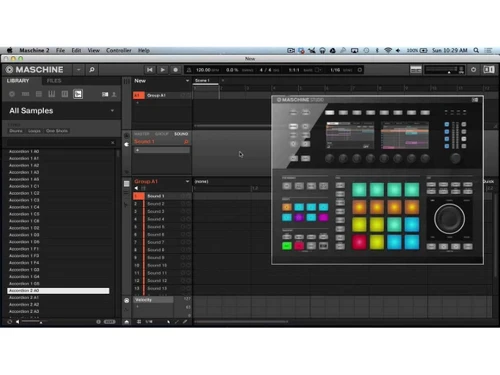Open the Group A1 pattern editor dropdown
Screen dimensions: 500x375
(x=187, y=181)
